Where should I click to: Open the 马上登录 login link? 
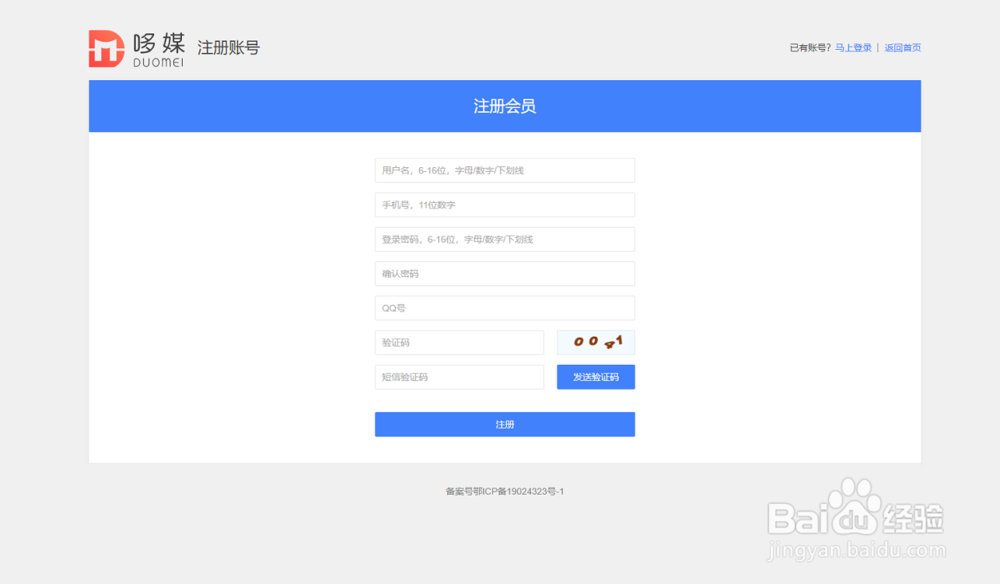[853, 47]
